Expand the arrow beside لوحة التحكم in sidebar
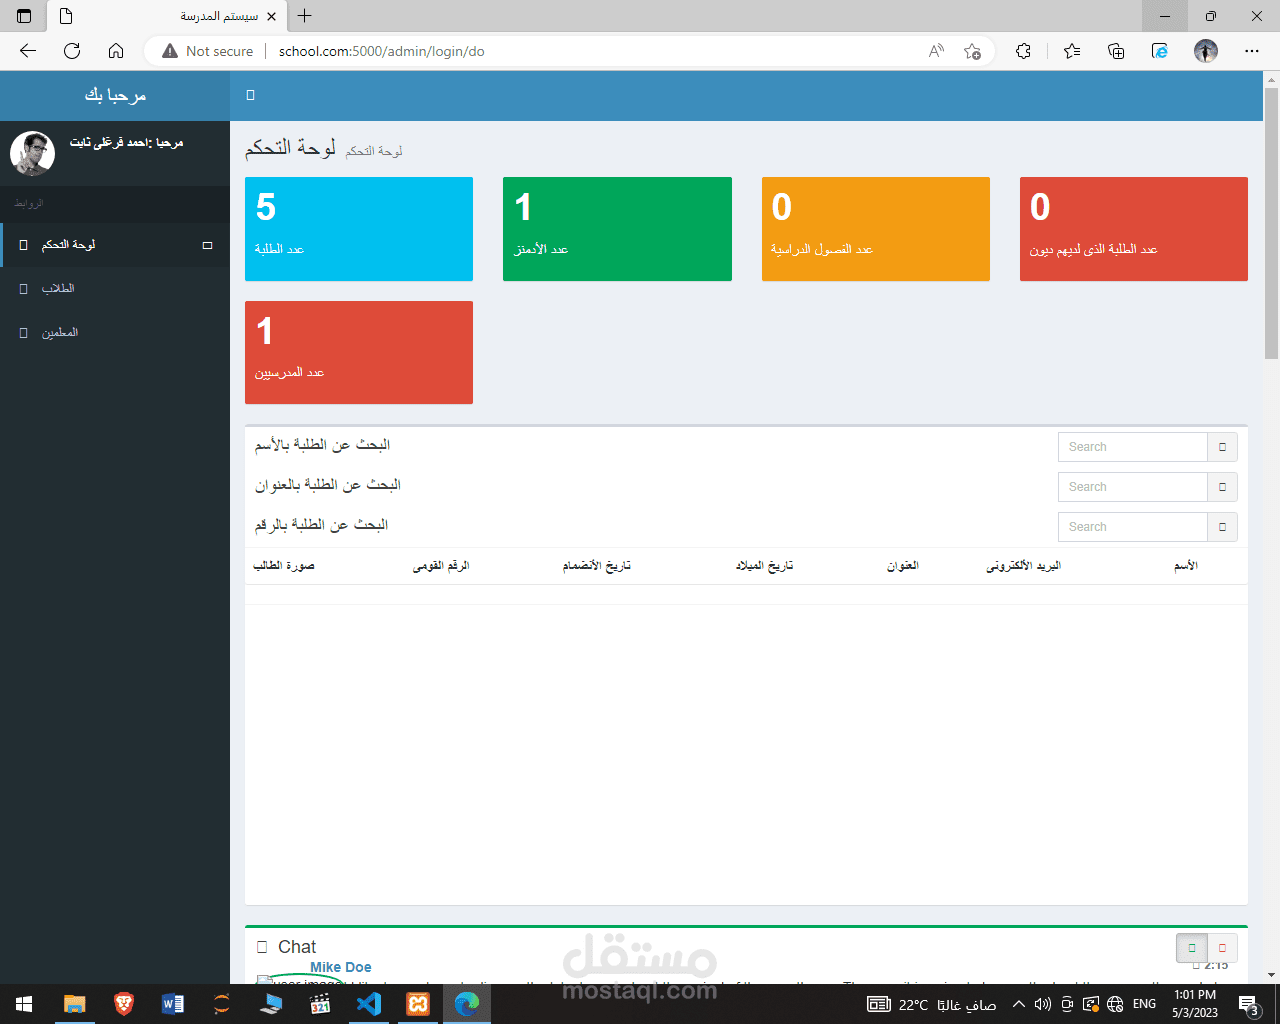Image resolution: width=1280 pixels, height=1024 pixels. 207,245
